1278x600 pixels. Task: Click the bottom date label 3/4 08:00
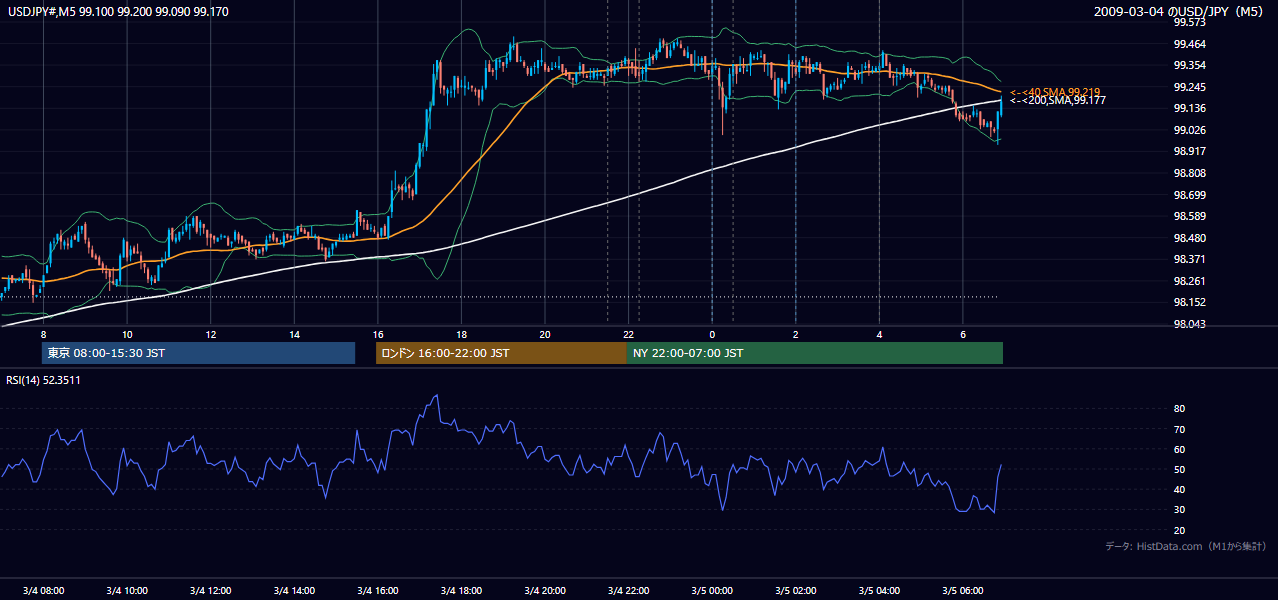pos(43,590)
